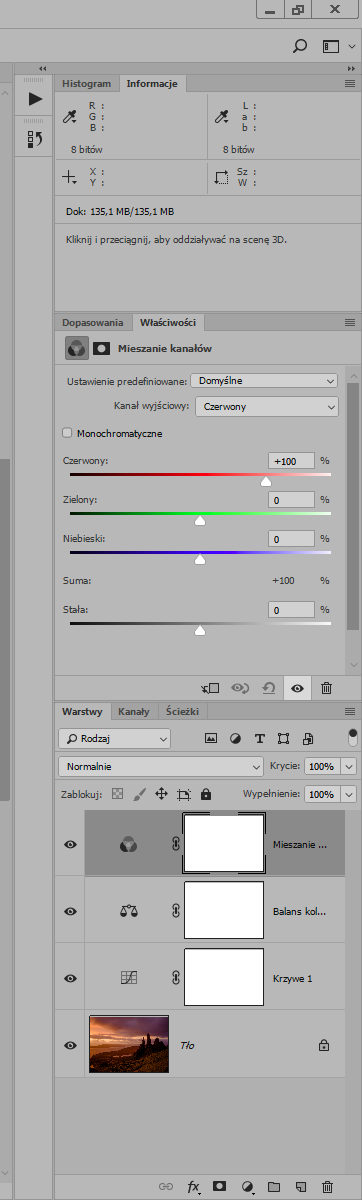Toggle layer filtering on/off switch
The width and height of the screenshot is (362, 1200).
tap(352, 737)
